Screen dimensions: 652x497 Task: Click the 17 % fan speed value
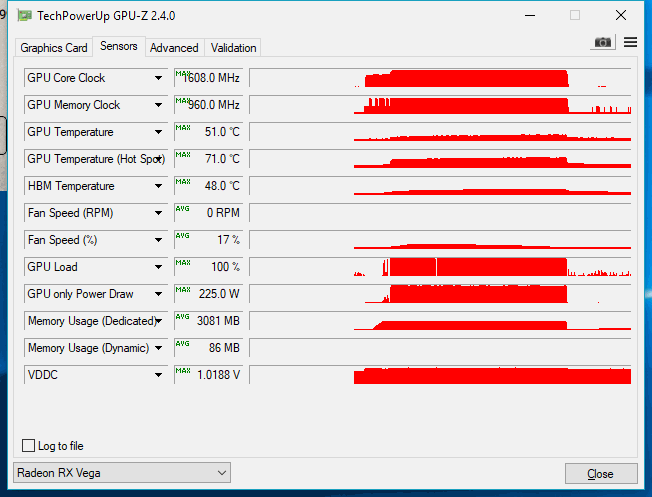[208, 240]
